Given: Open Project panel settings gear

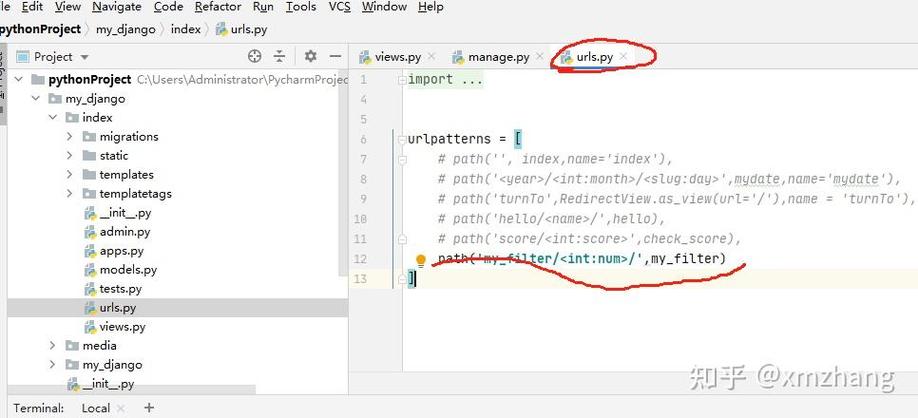Looking at the screenshot, I should tap(310, 57).
